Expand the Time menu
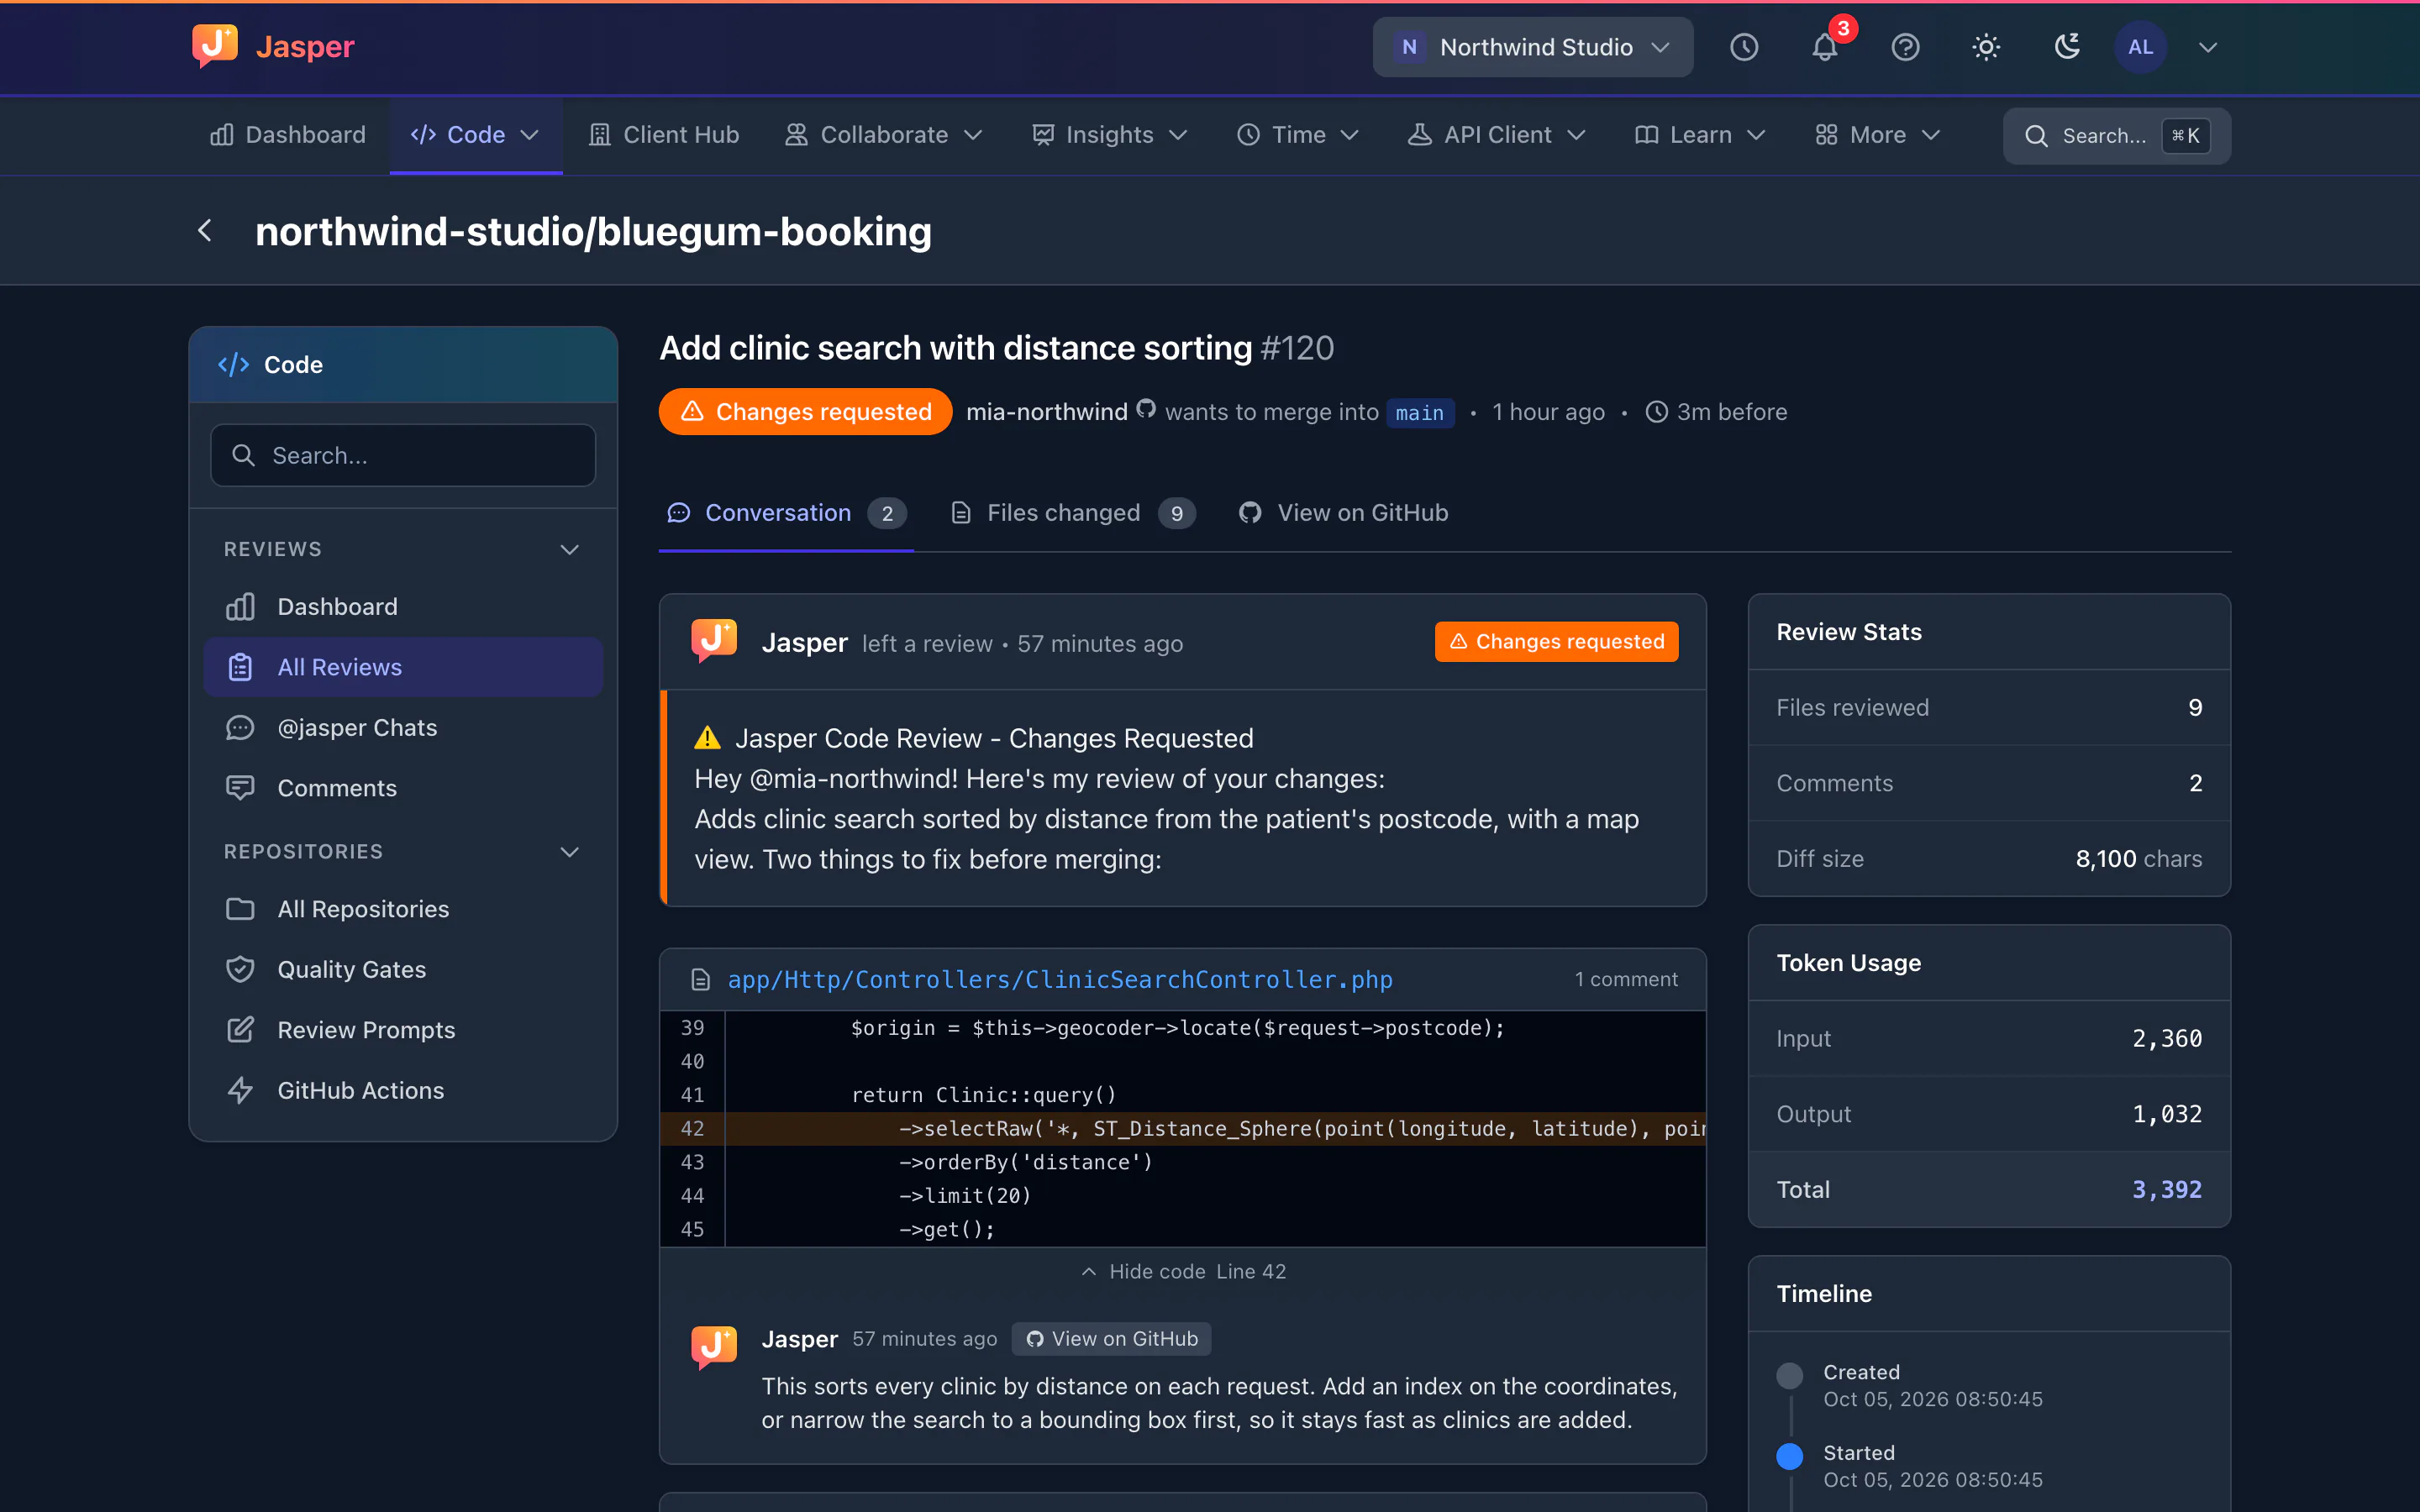The image size is (2420, 1512). click(x=1298, y=135)
